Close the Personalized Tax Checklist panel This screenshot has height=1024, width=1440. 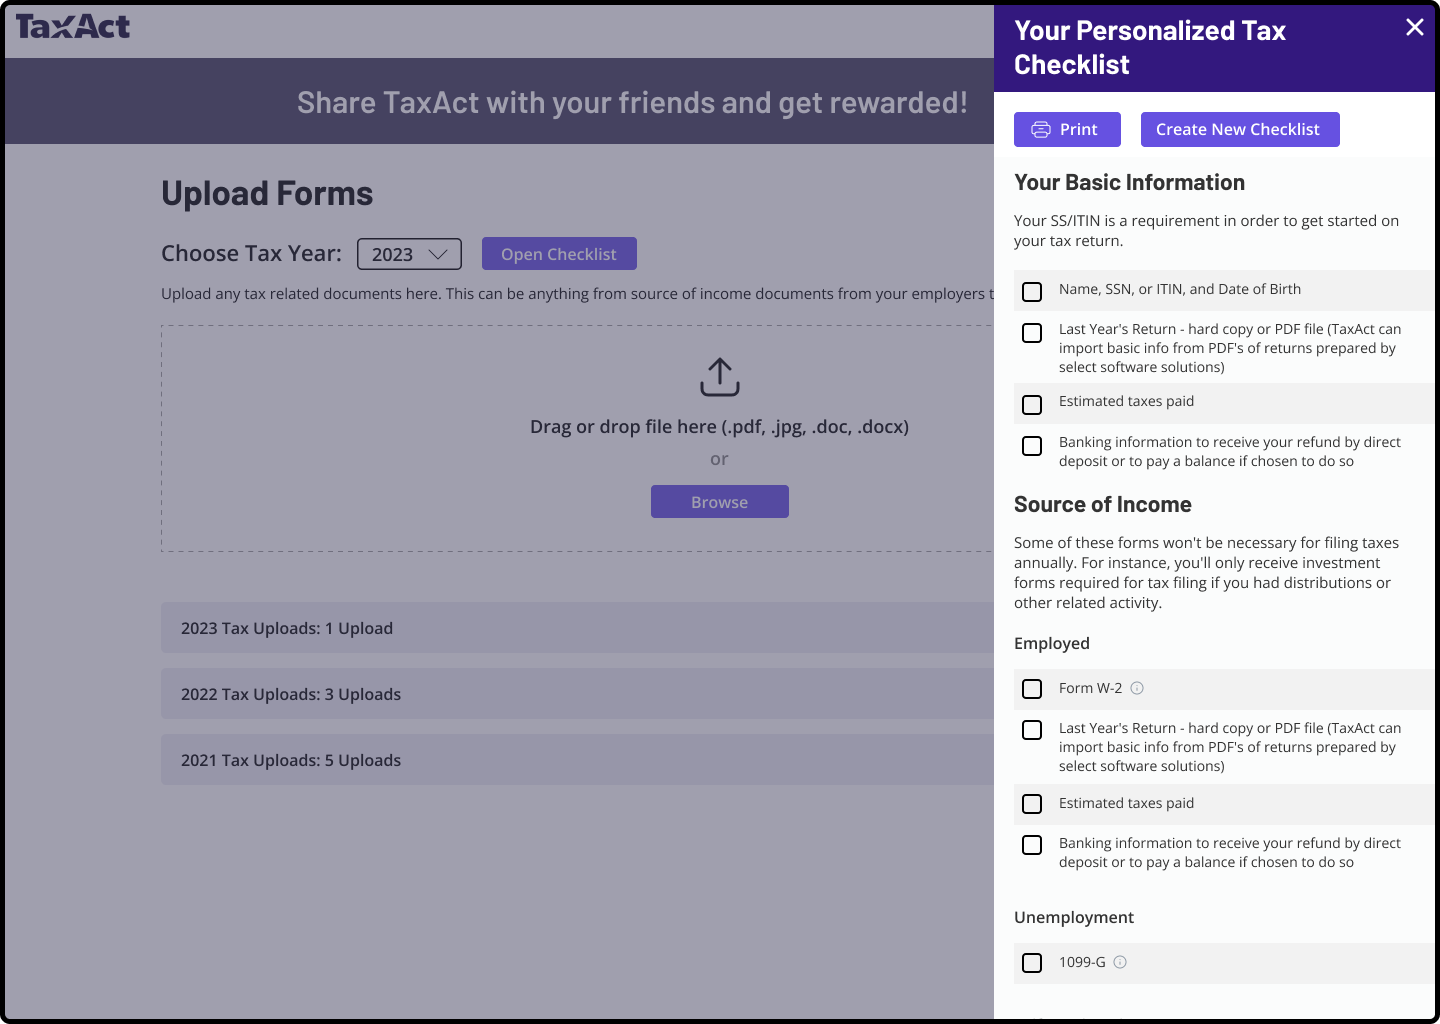pyautogui.click(x=1414, y=27)
